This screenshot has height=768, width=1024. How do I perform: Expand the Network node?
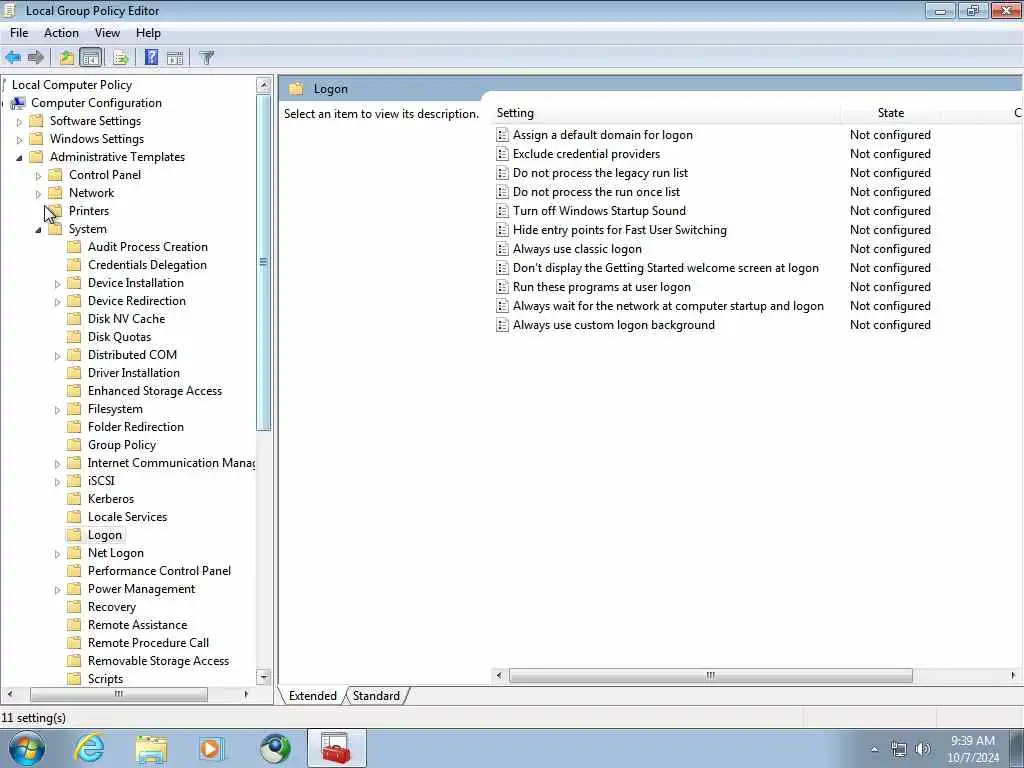coord(38,194)
